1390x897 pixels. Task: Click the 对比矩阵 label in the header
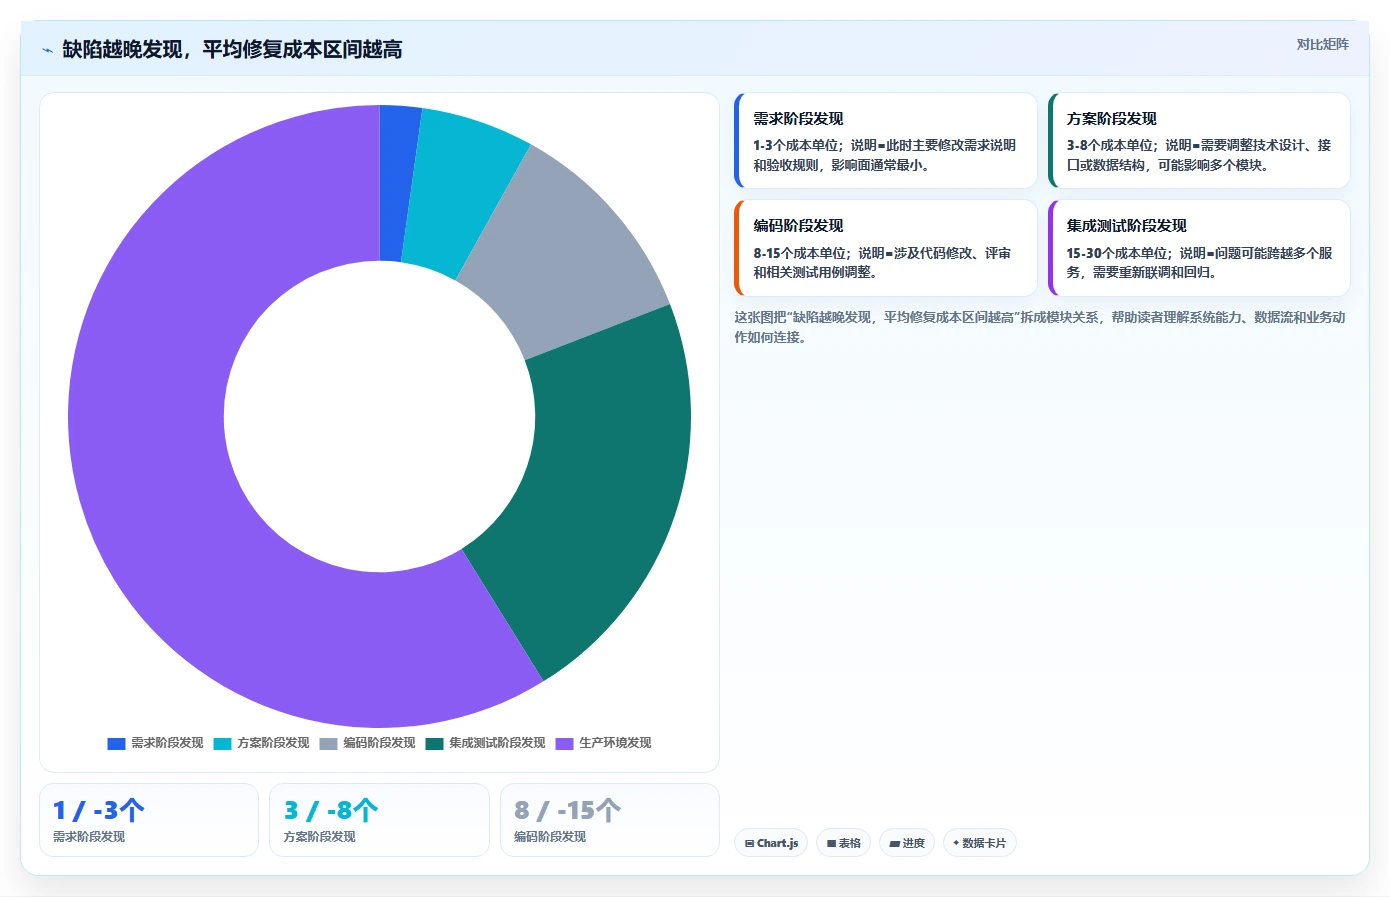(x=1322, y=44)
